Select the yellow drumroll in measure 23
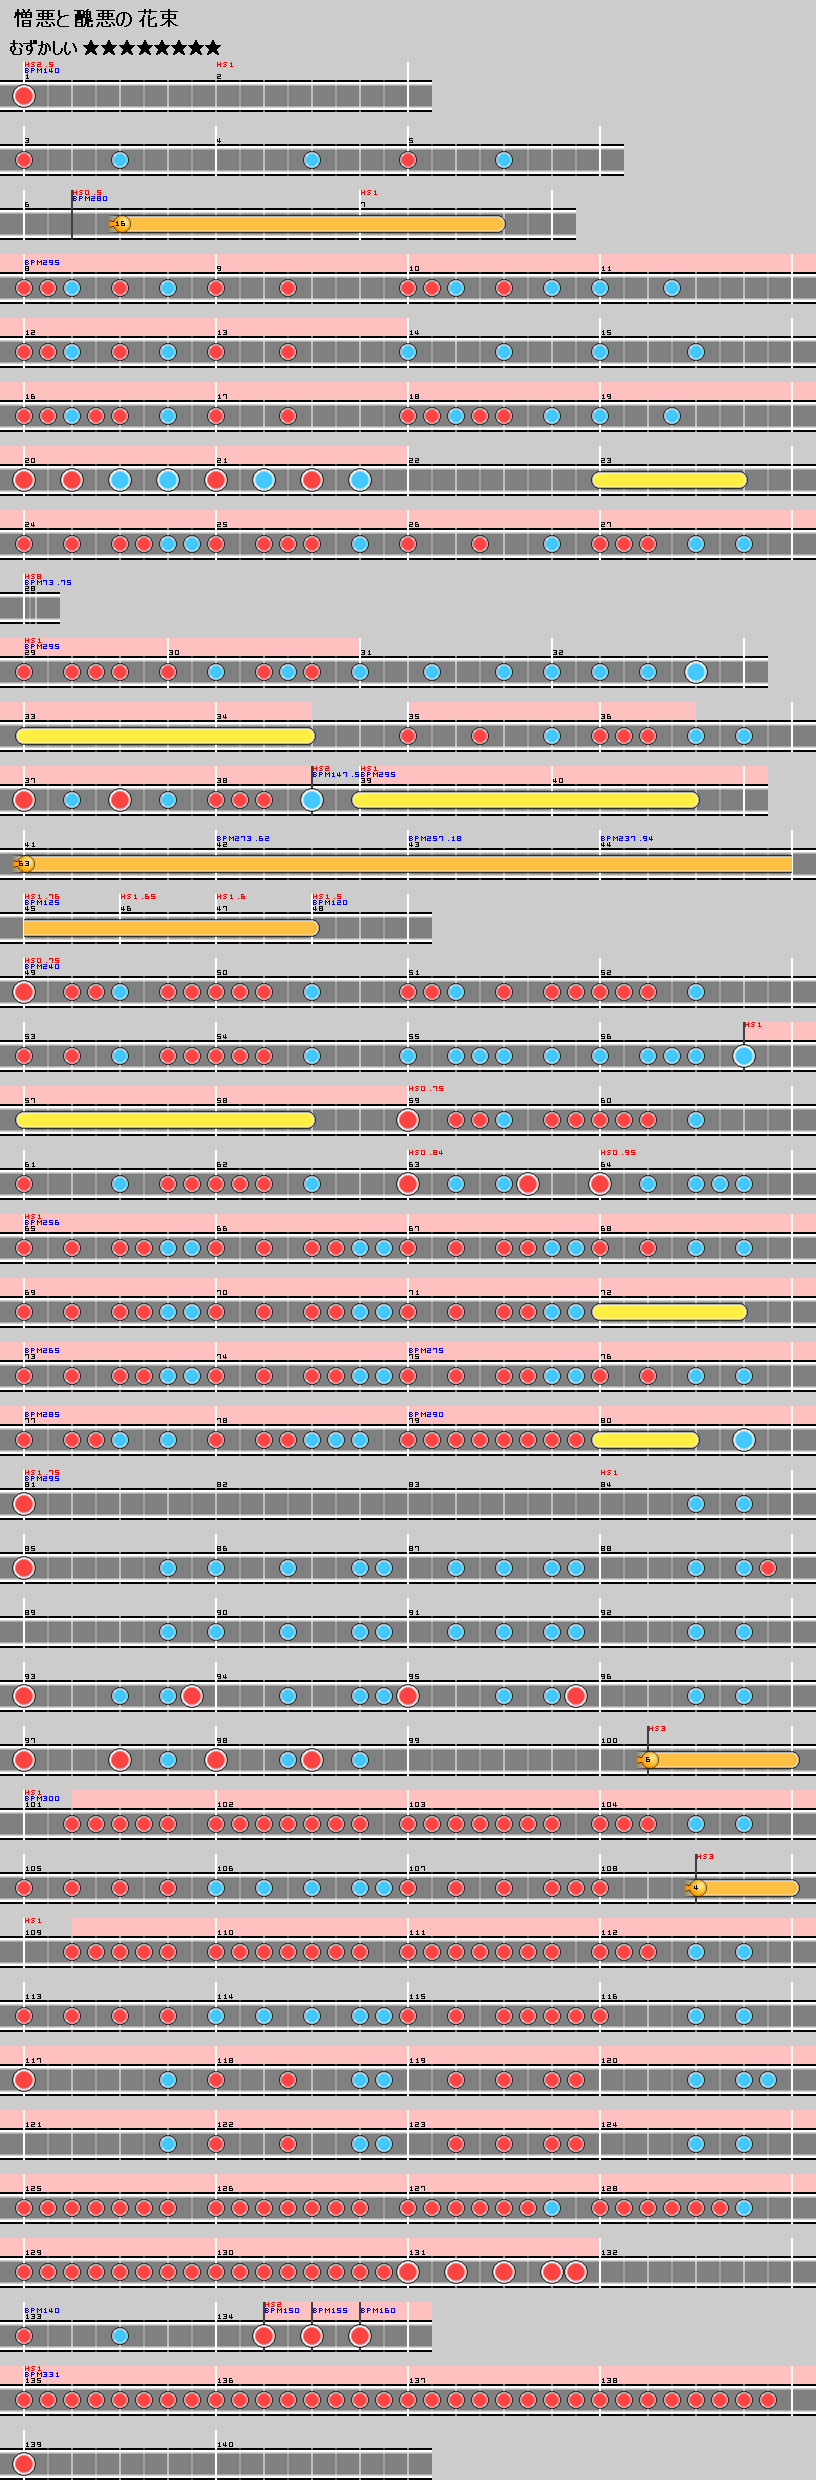Viewport: 816px width, 2480px height. point(669,480)
